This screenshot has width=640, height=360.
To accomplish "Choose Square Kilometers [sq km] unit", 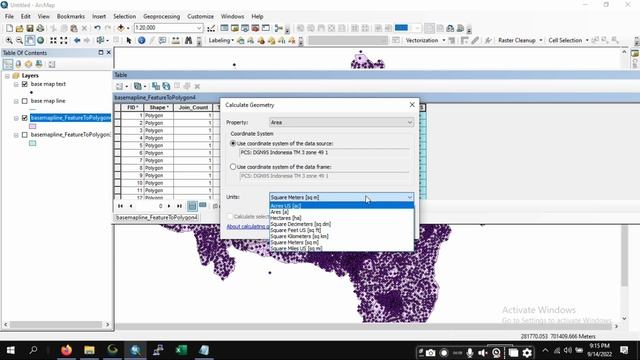I will pos(342,236).
